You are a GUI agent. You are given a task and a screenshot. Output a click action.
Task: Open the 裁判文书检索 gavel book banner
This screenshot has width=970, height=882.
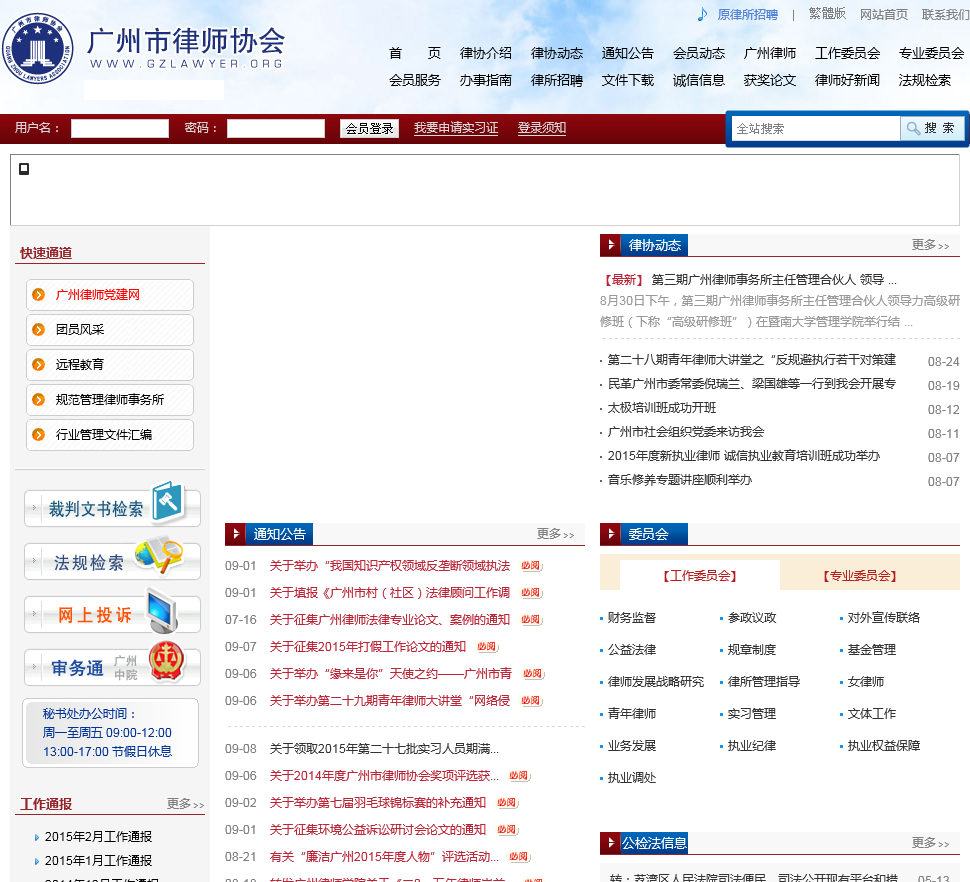112,505
